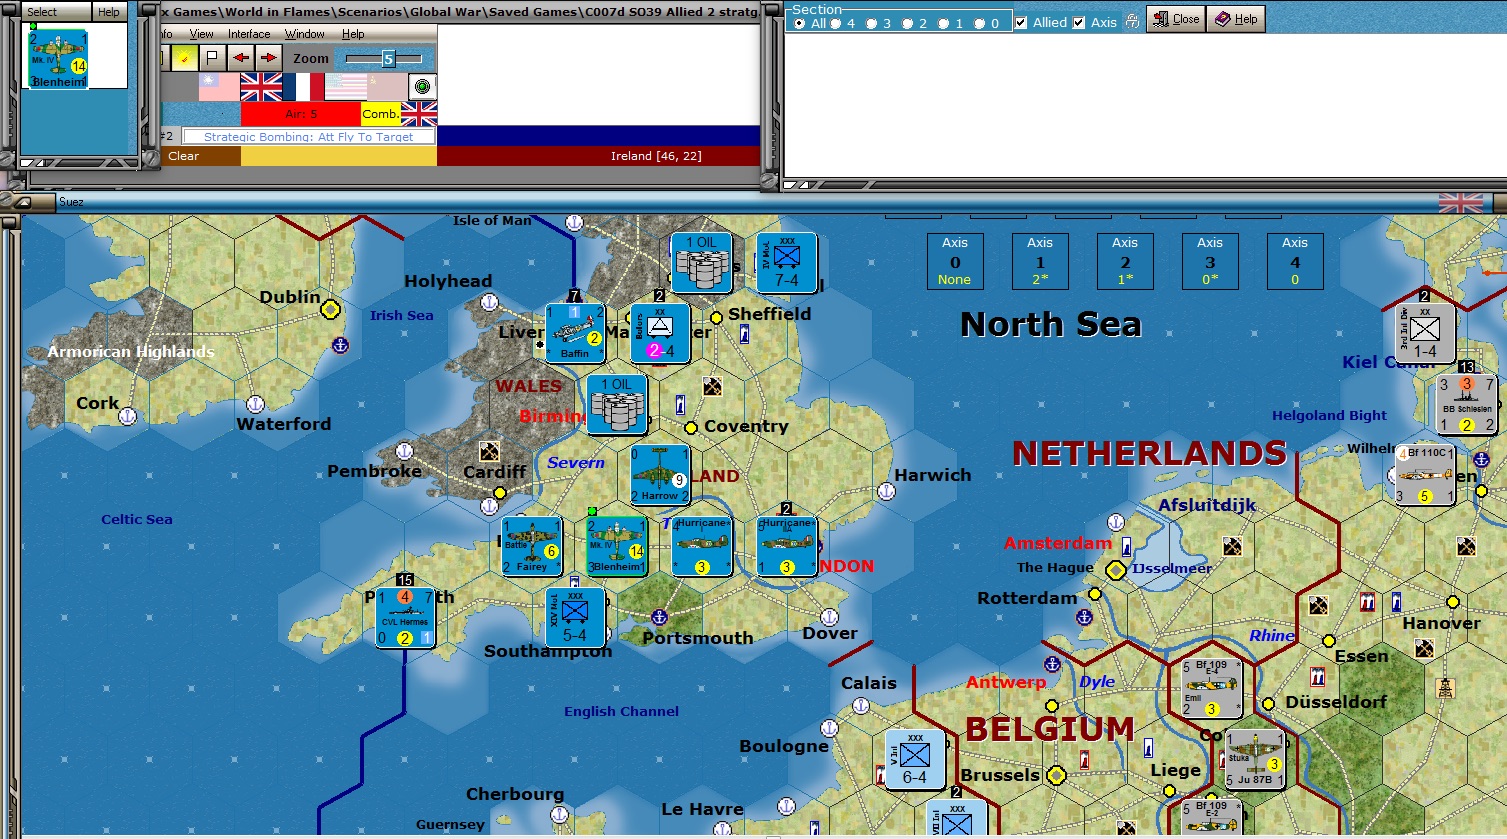Click the flag toolbar button
The height and width of the screenshot is (839, 1507).
212,58
